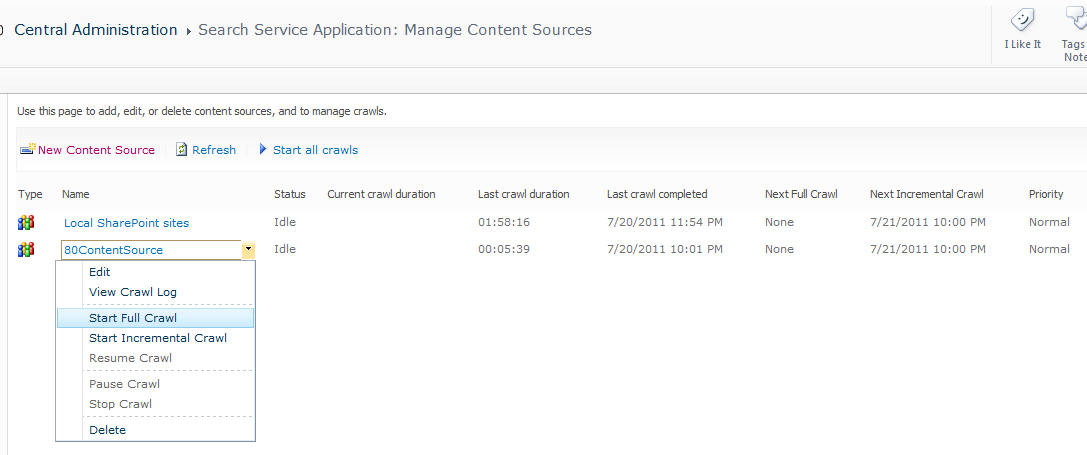Click the Tags & Notes icon

1077,19
